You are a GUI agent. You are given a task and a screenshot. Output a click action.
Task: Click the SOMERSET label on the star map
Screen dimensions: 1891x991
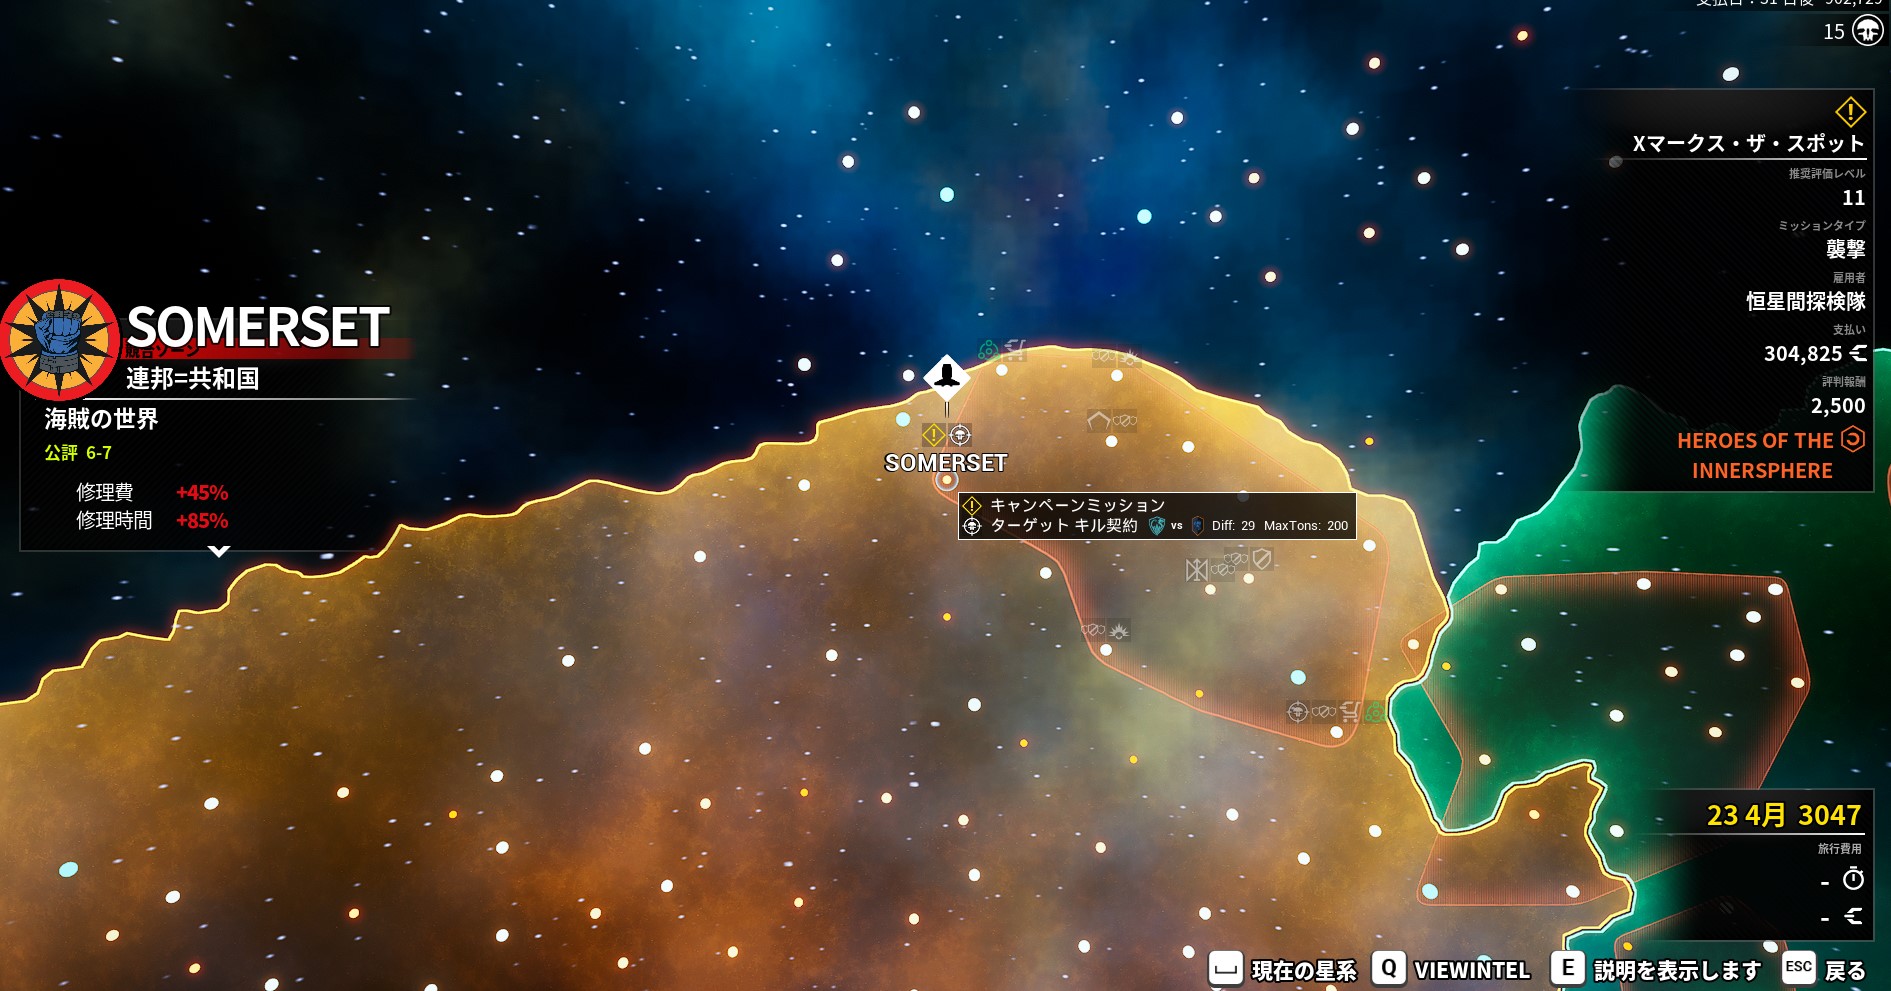click(x=946, y=463)
